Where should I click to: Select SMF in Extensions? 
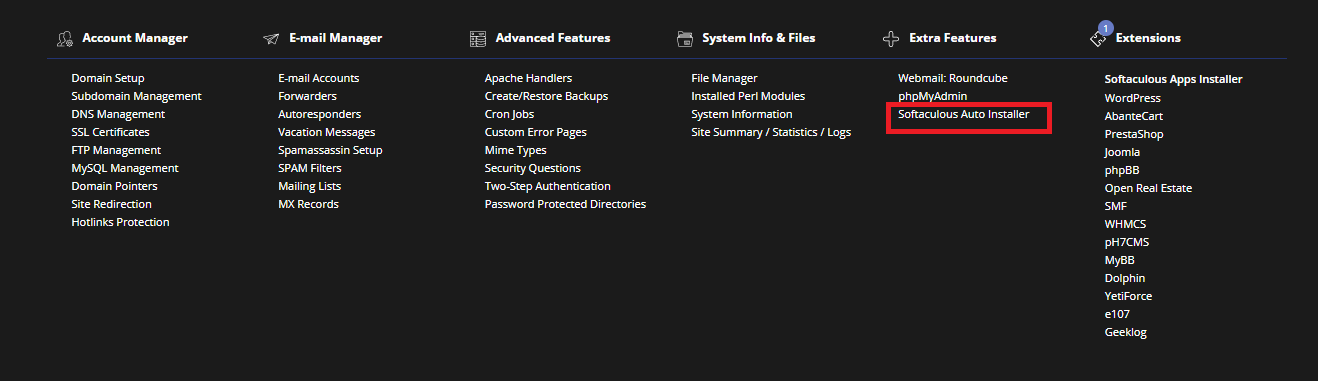(1116, 206)
